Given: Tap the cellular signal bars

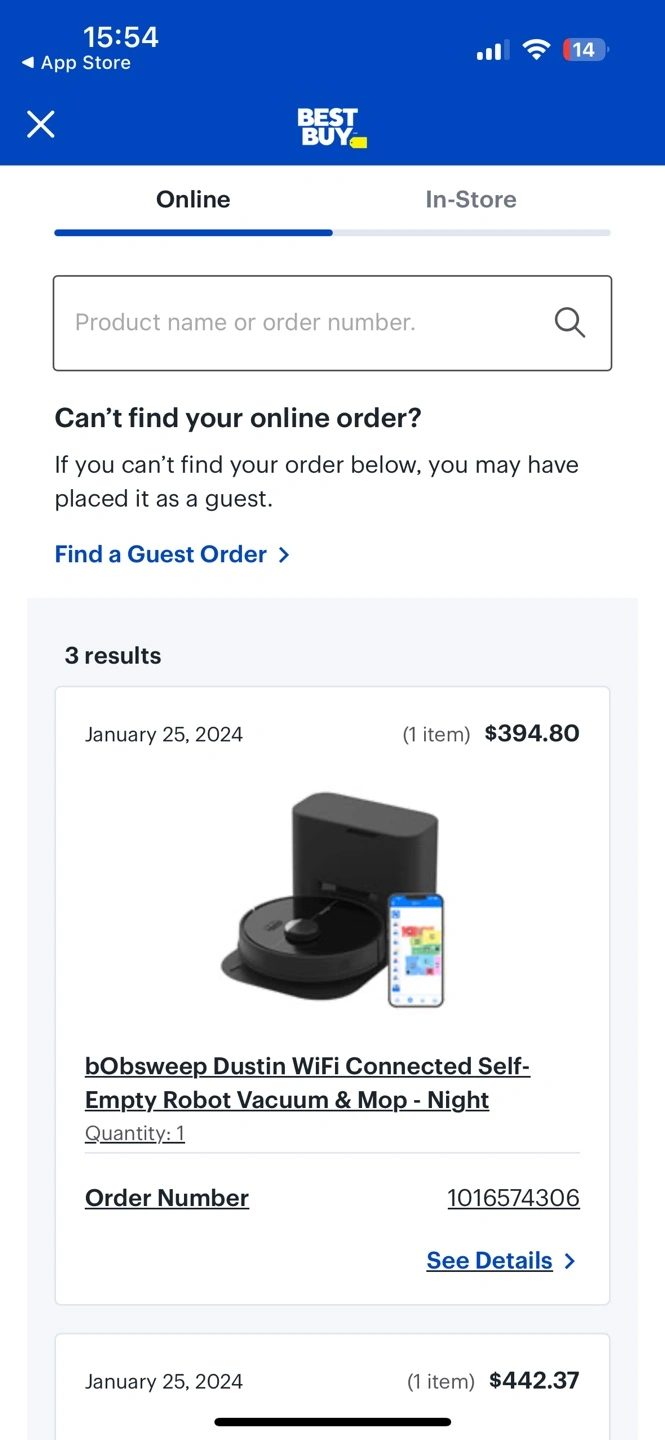Looking at the screenshot, I should pos(492,50).
